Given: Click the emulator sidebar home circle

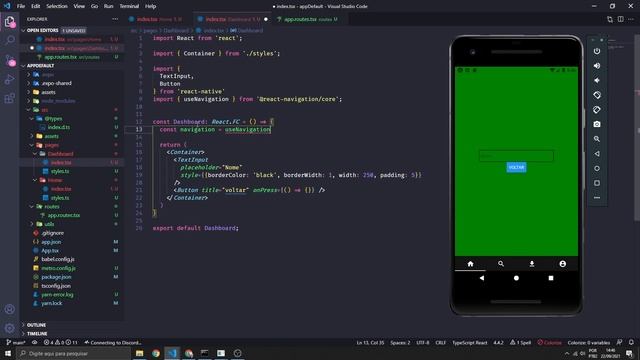Looking at the screenshot, I should 597,168.
